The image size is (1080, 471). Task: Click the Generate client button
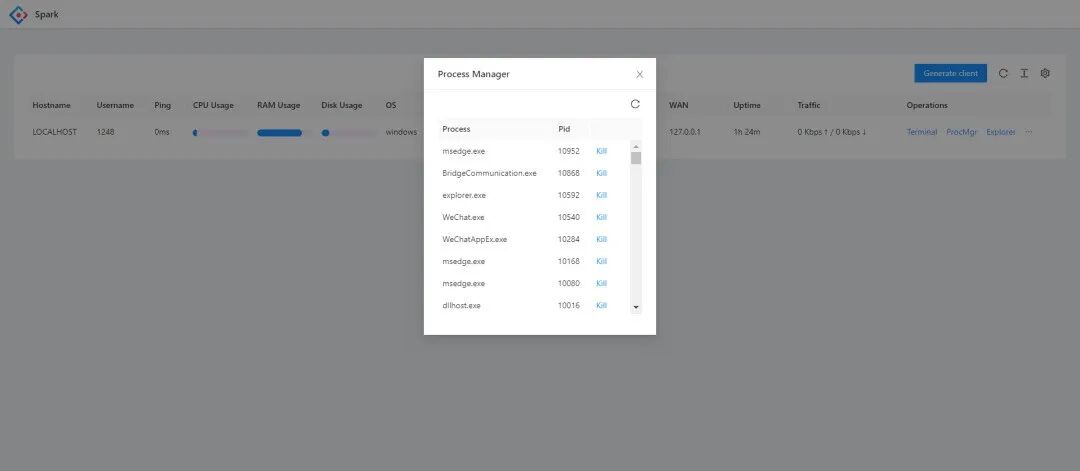click(951, 73)
